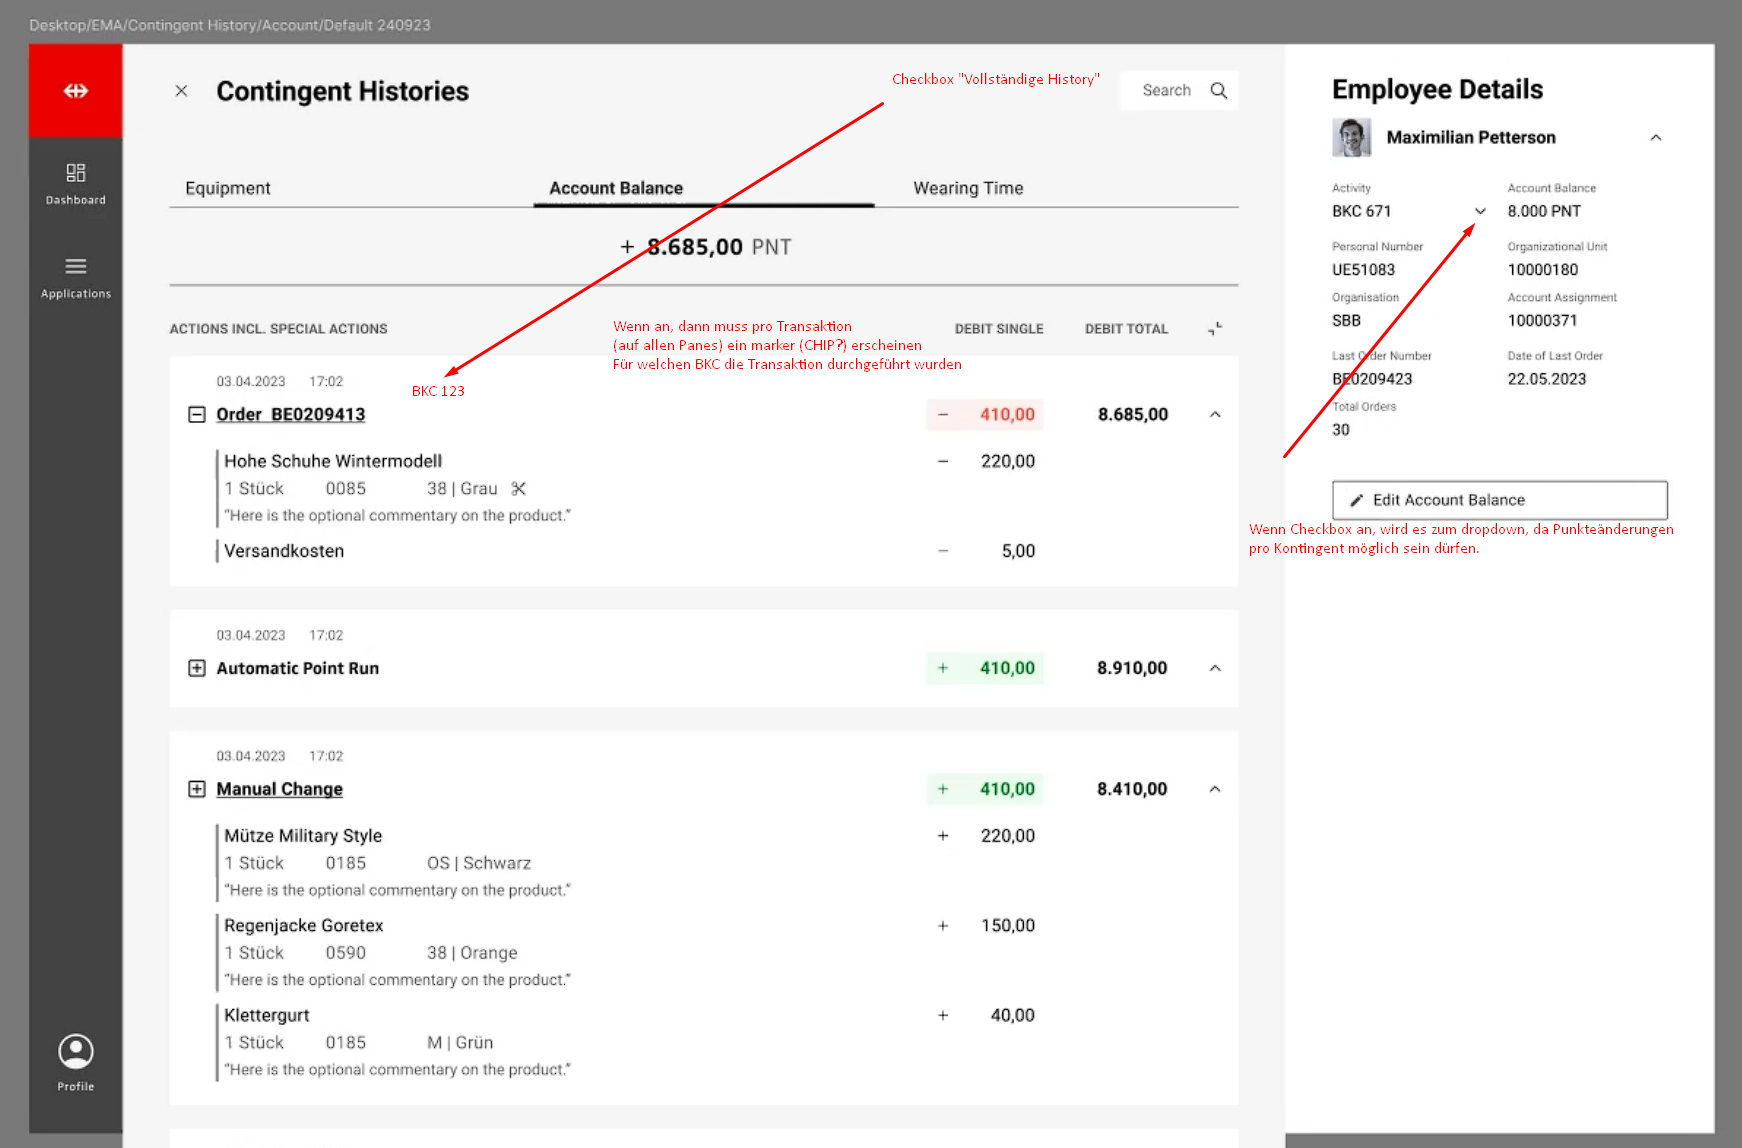The height and width of the screenshot is (1148, 1742).
Task: Expand Automatic Point Run plus box
Action: coord(197,668)
